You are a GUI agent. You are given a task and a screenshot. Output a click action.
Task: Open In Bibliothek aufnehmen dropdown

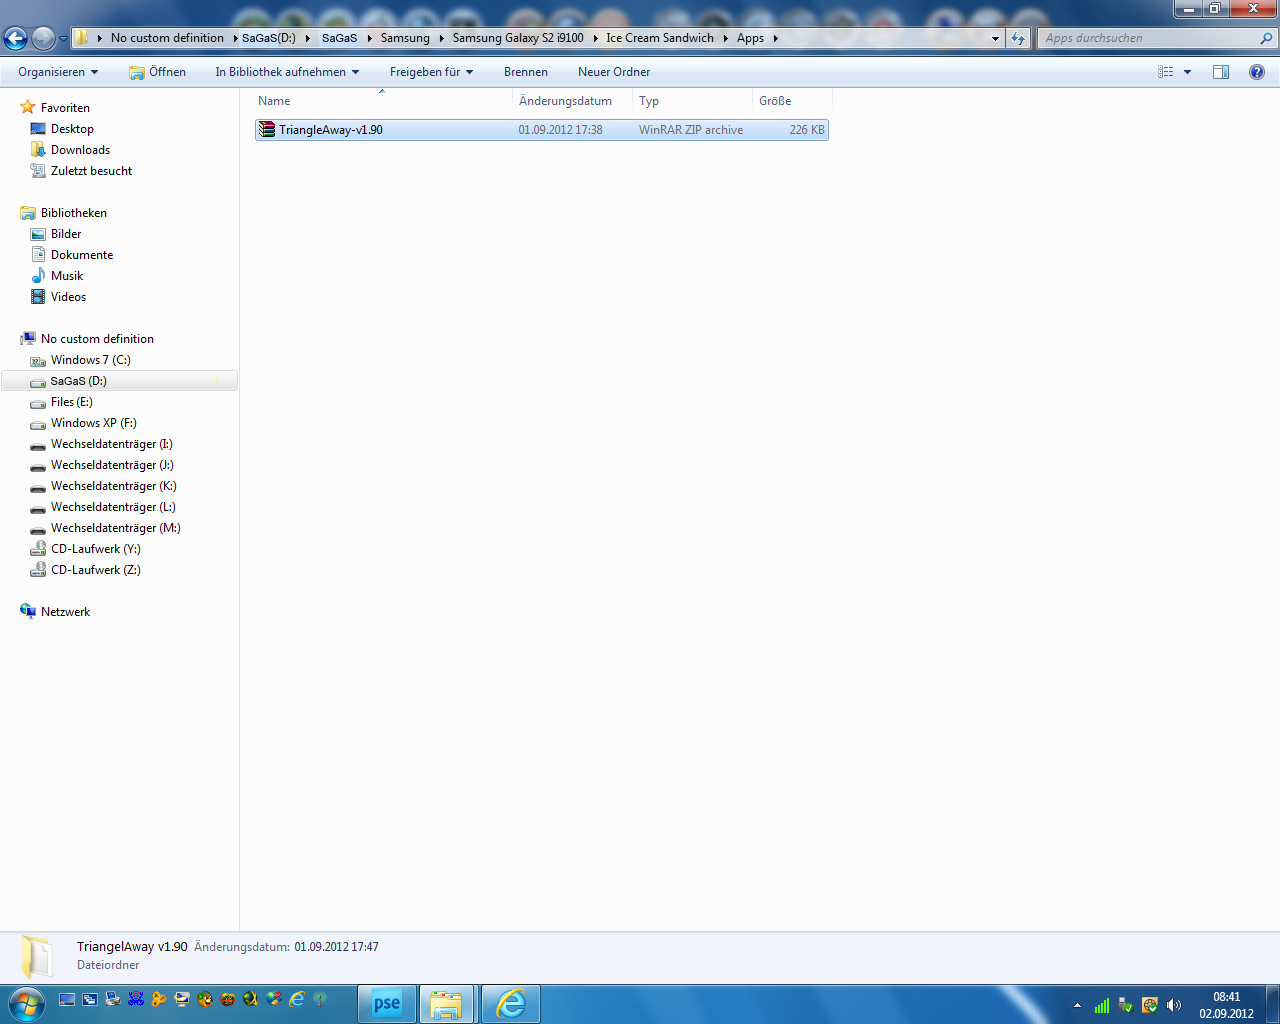click(x=287, y=72)
